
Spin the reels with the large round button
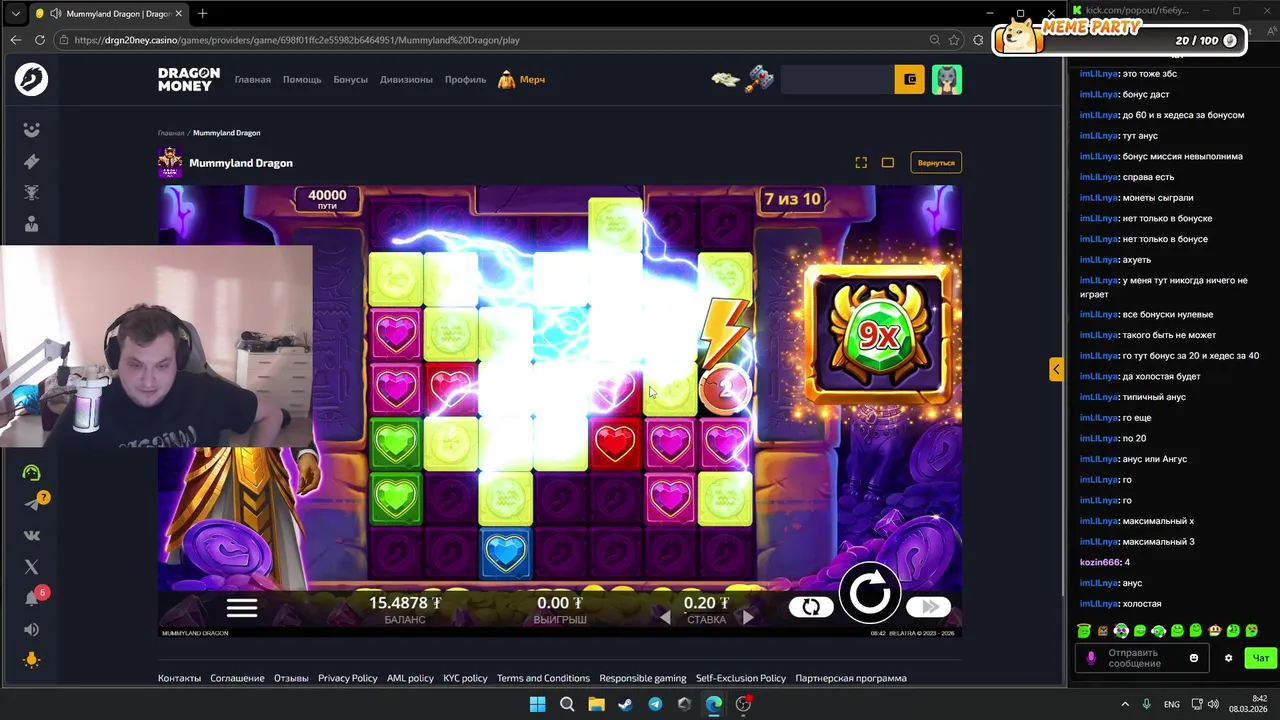[869, 593]
